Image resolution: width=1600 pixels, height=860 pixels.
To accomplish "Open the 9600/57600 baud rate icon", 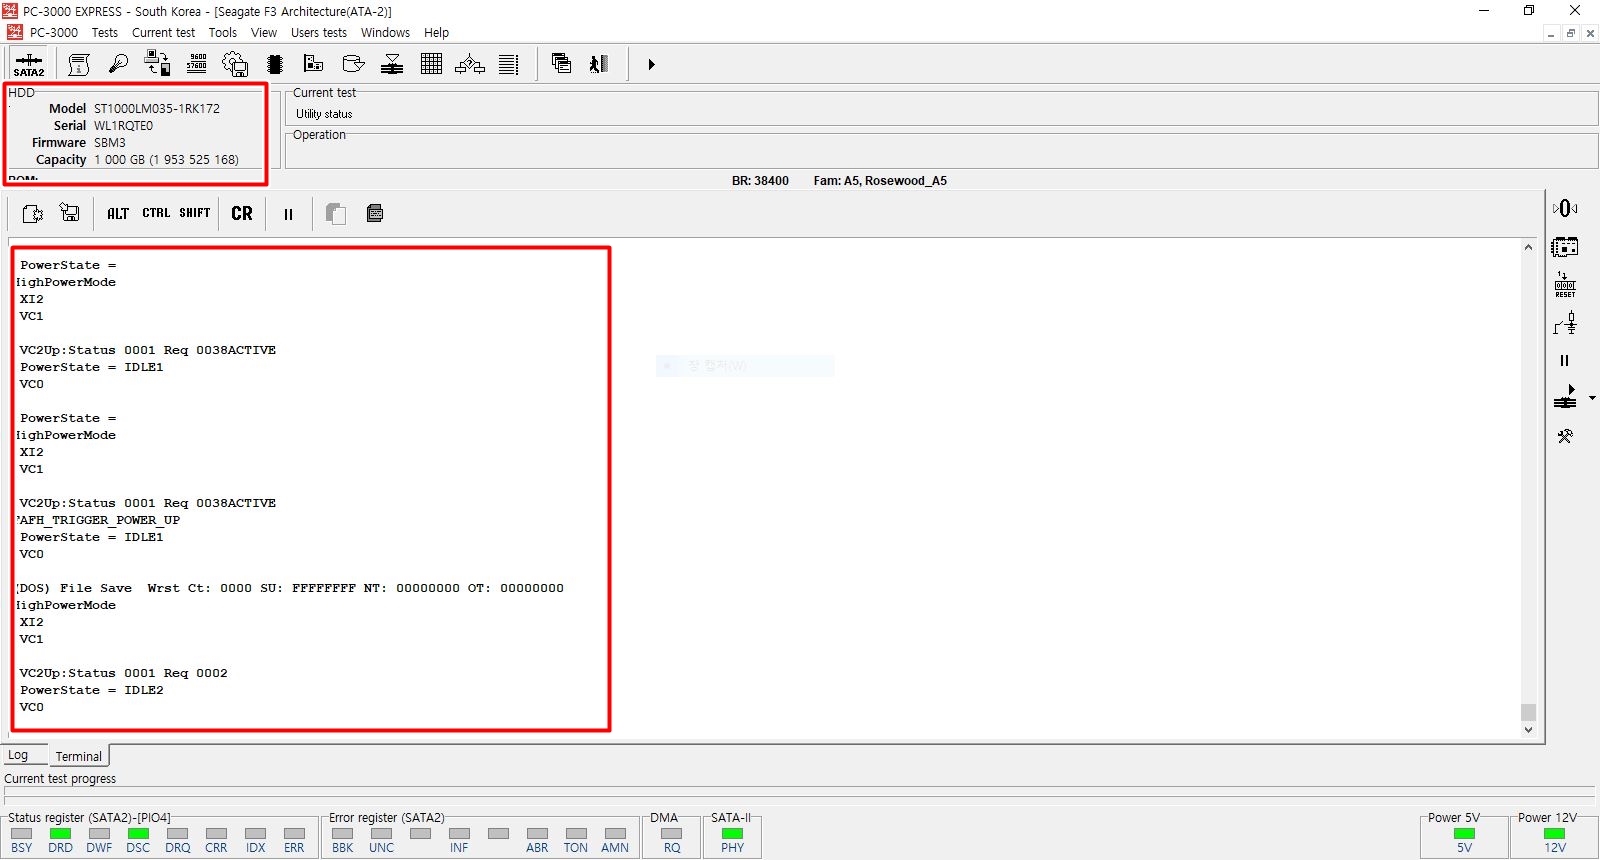I will (x=197, y=64).
